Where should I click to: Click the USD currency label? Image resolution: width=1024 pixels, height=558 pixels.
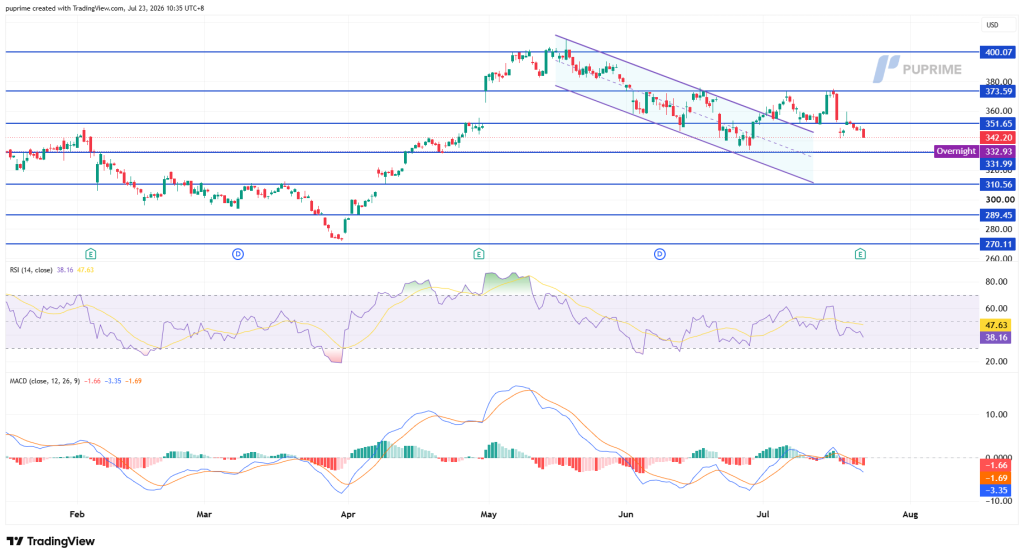[x=992, y=25]
